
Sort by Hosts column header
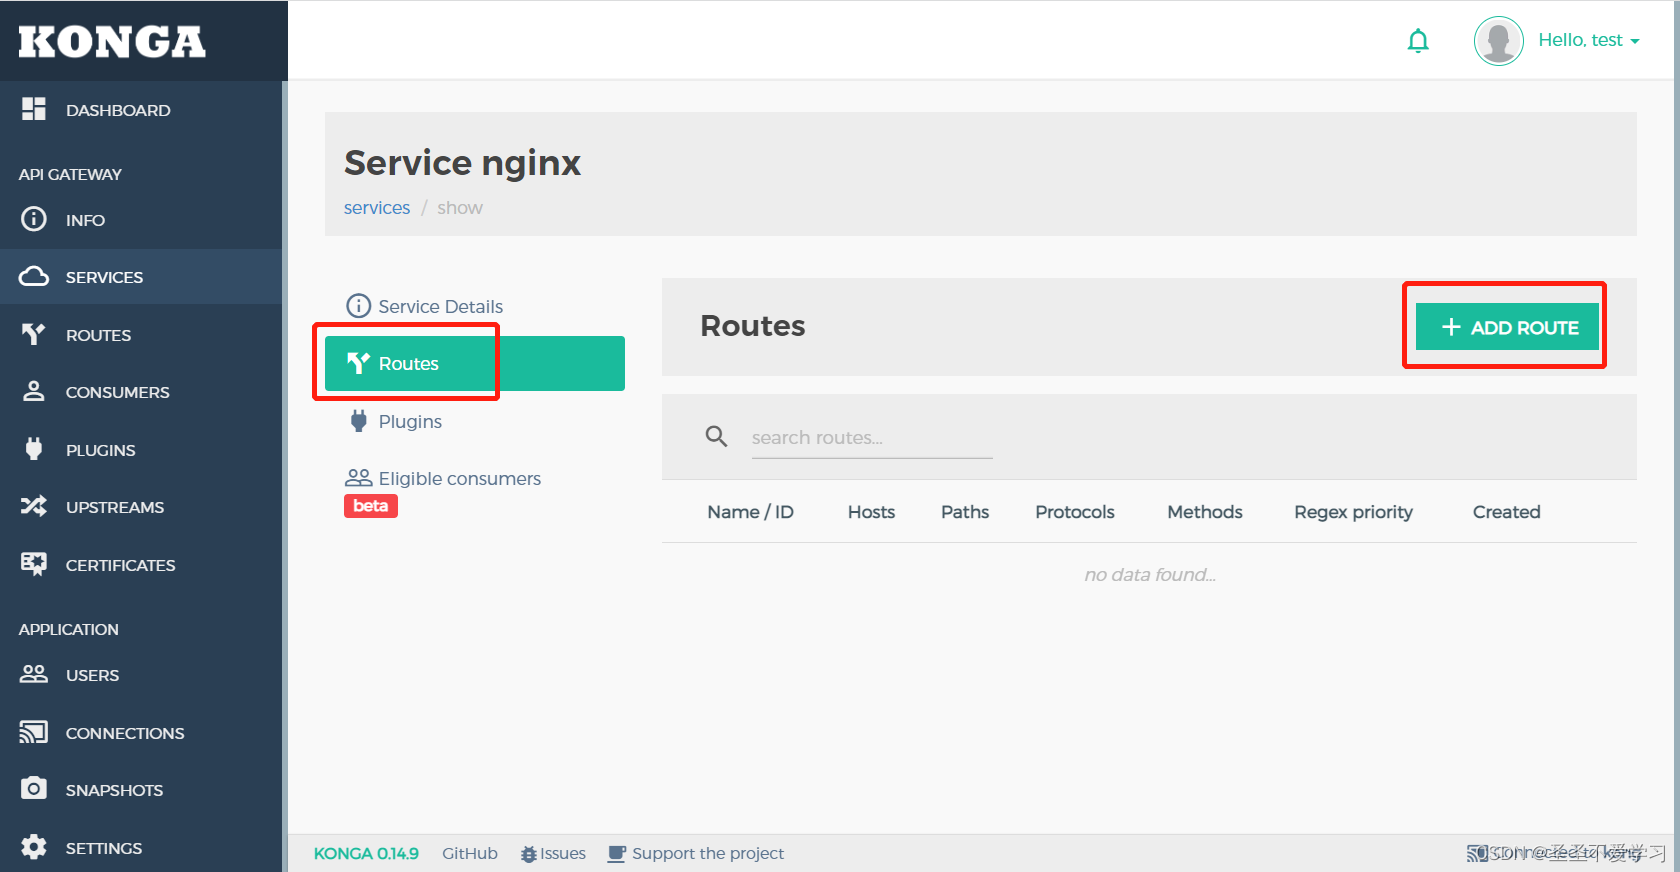pyautogui.click(x=871, y=512)
